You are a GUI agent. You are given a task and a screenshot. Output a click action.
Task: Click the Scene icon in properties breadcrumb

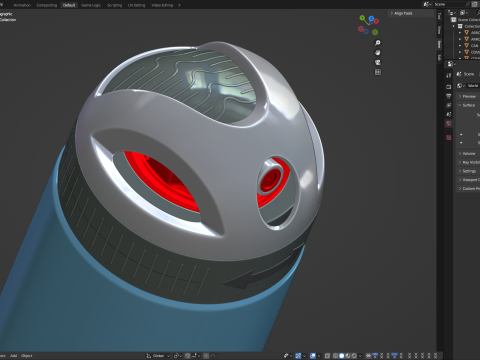point(459,74)
